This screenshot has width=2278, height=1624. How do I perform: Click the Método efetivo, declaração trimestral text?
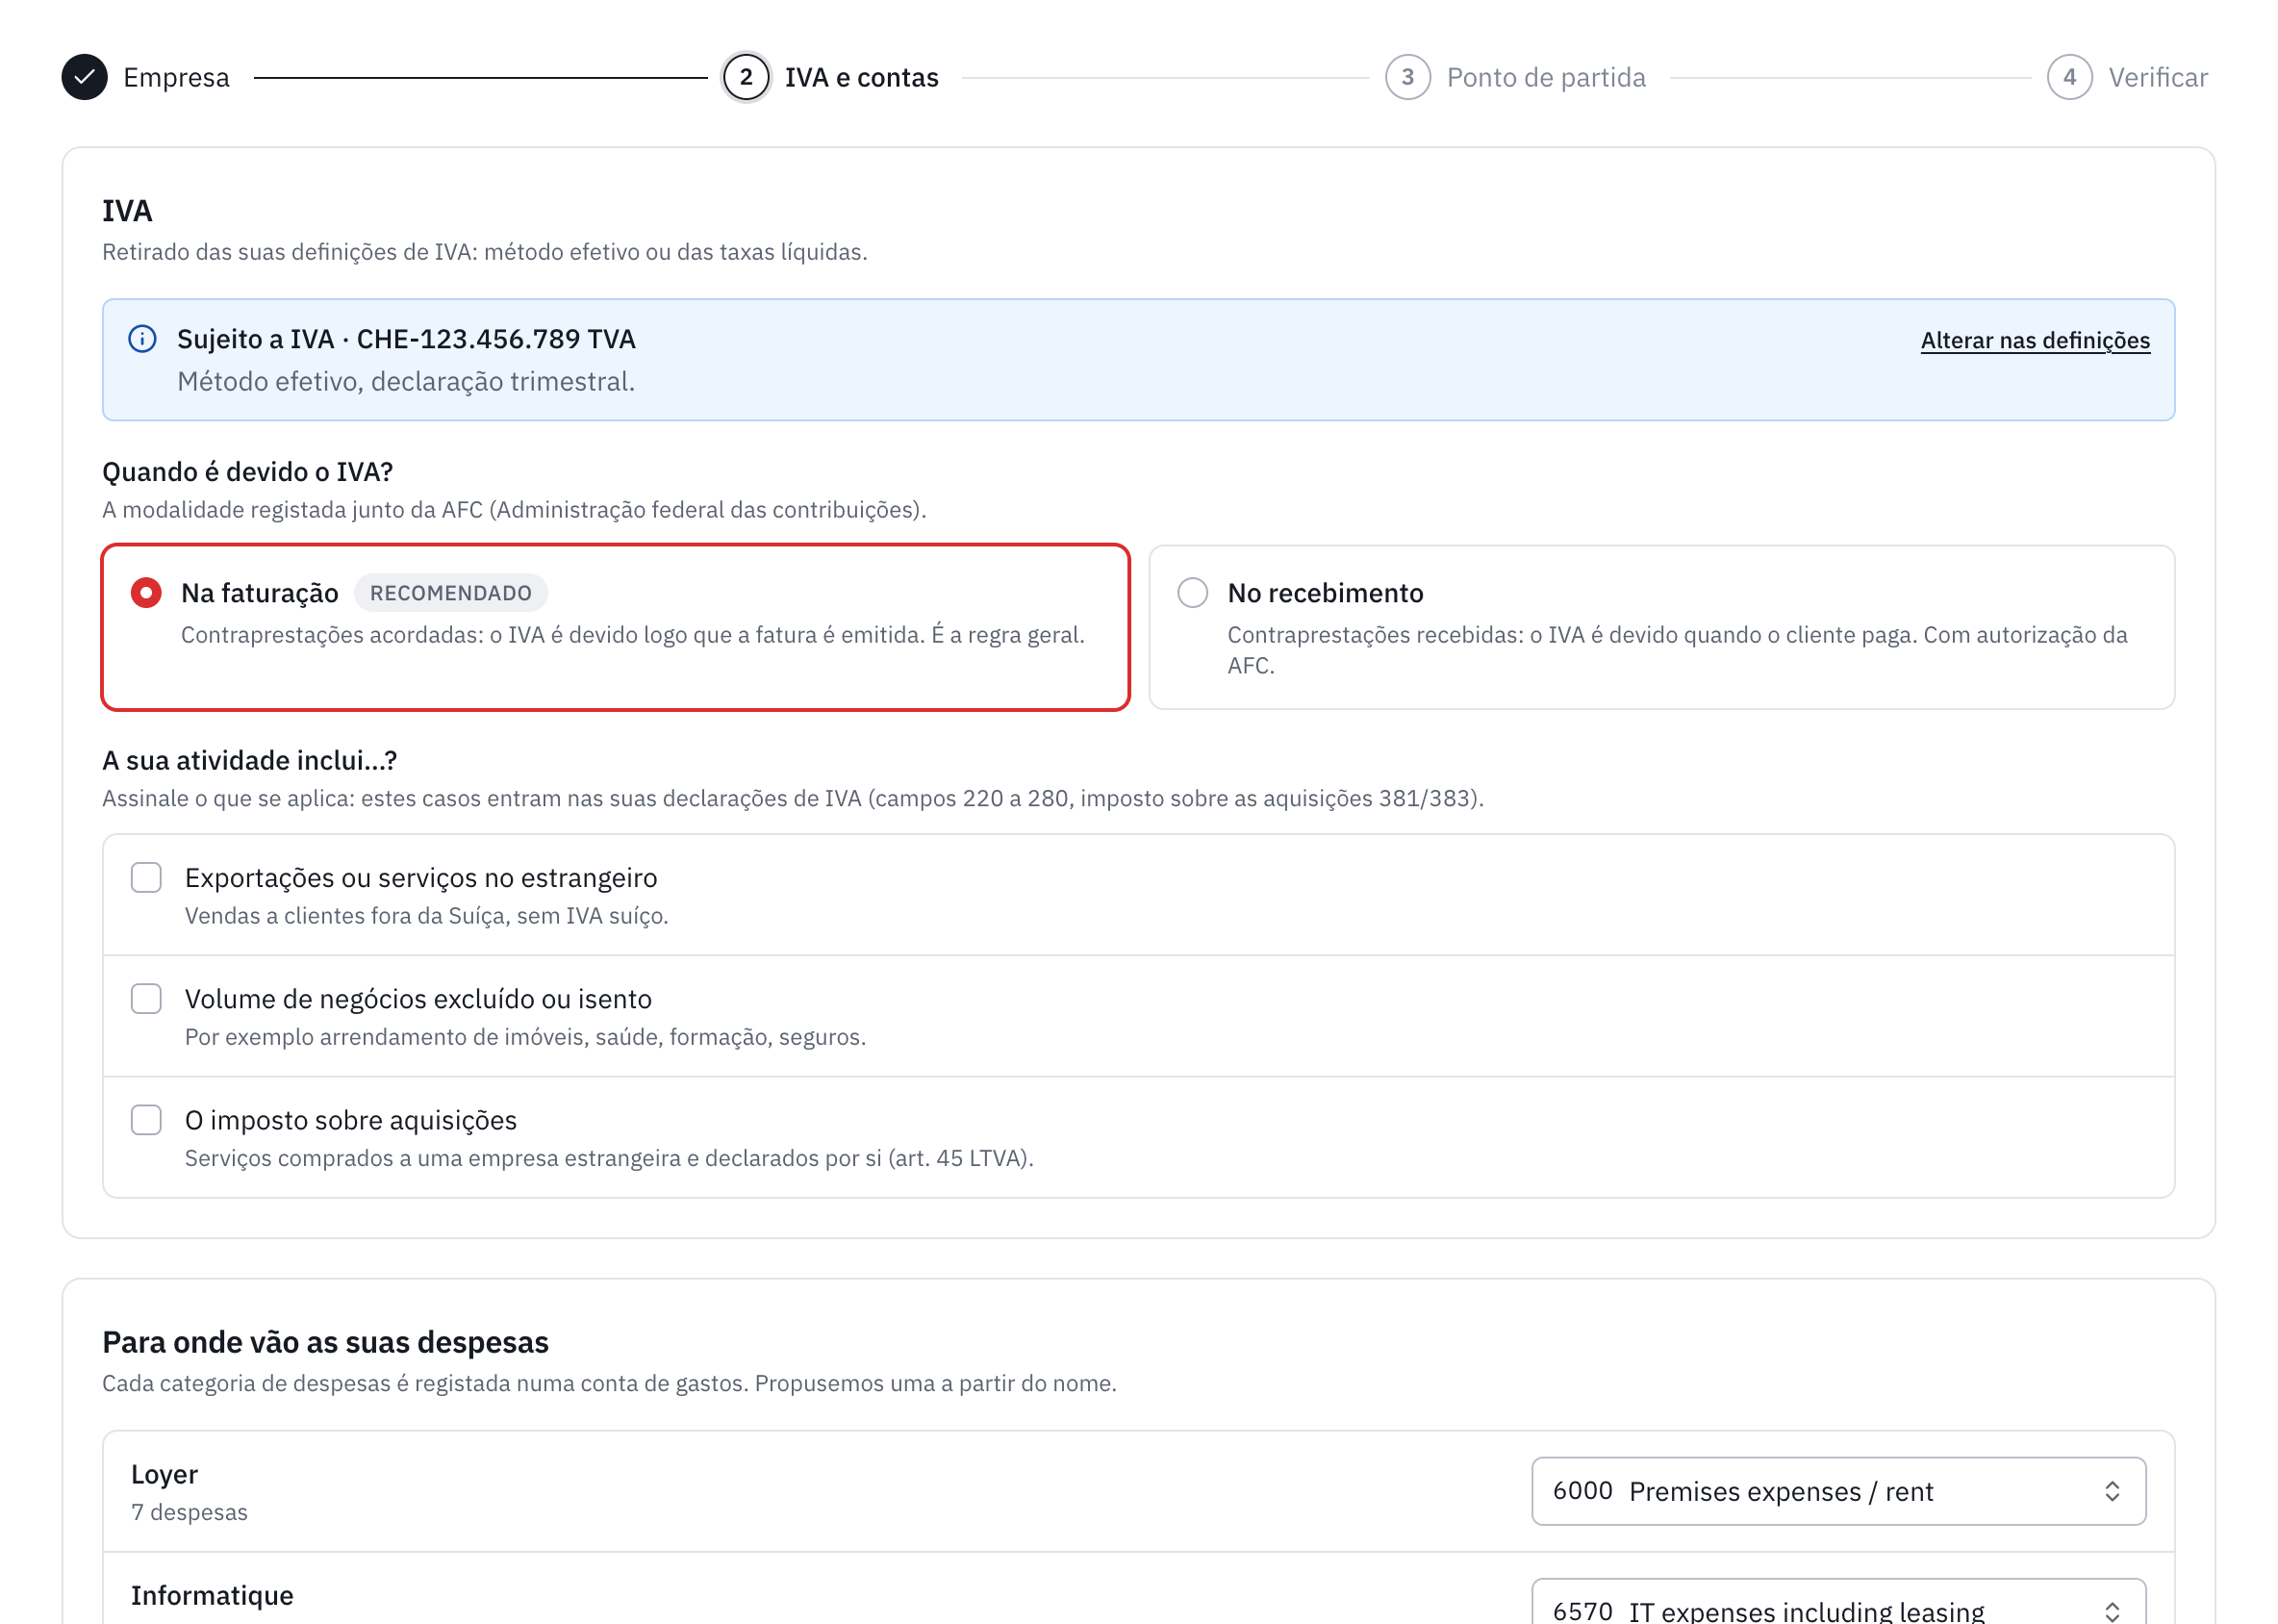click(x=406, y=381)
